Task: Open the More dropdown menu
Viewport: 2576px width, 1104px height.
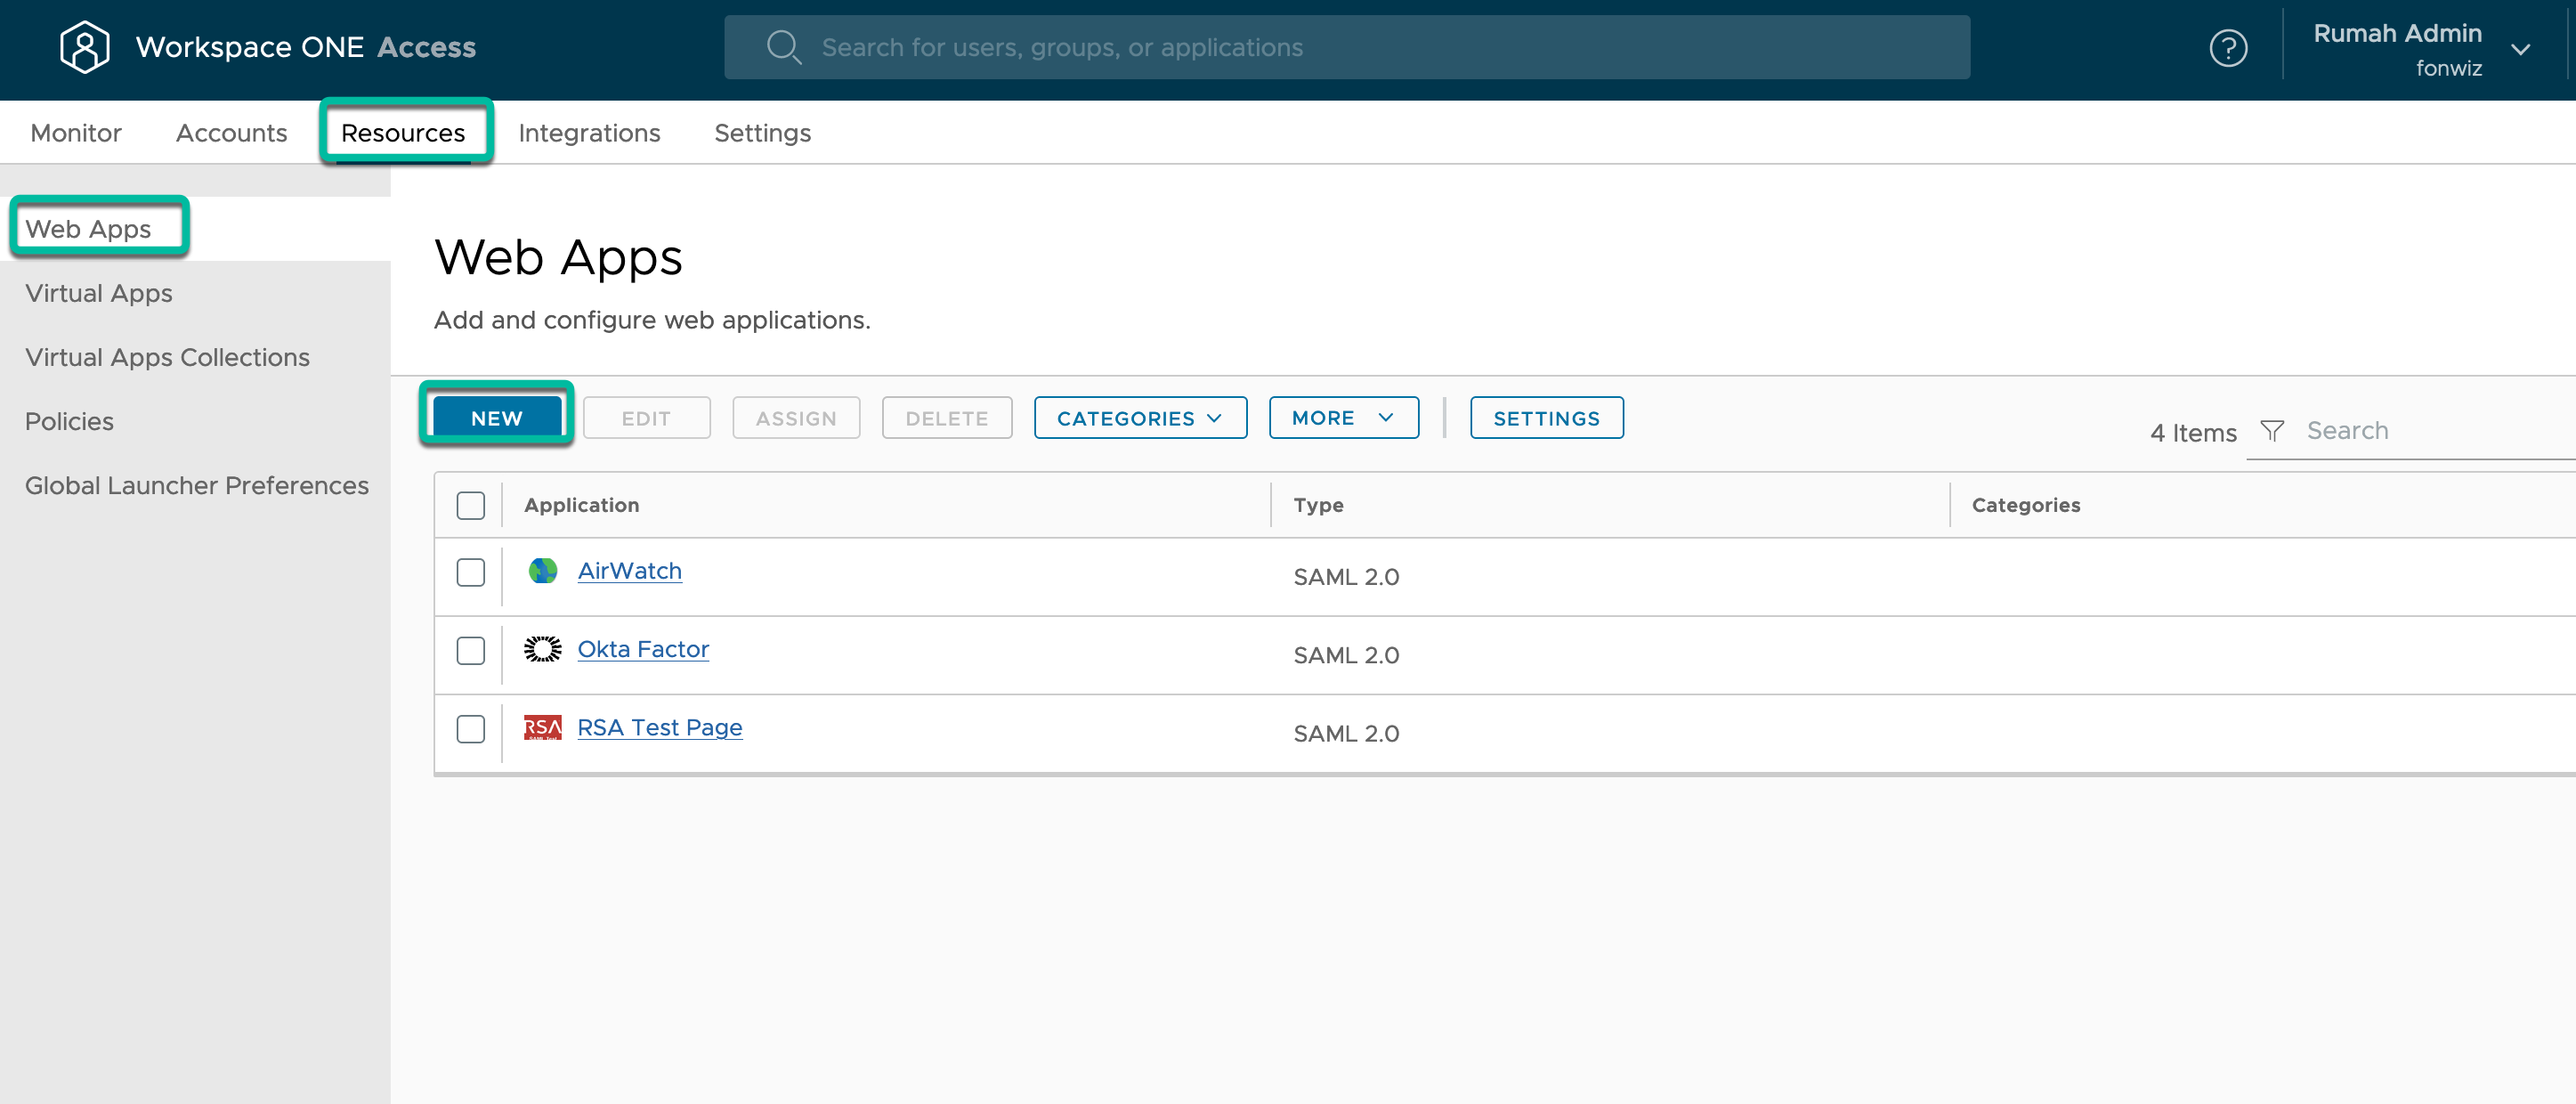Action: [1342, 418]
